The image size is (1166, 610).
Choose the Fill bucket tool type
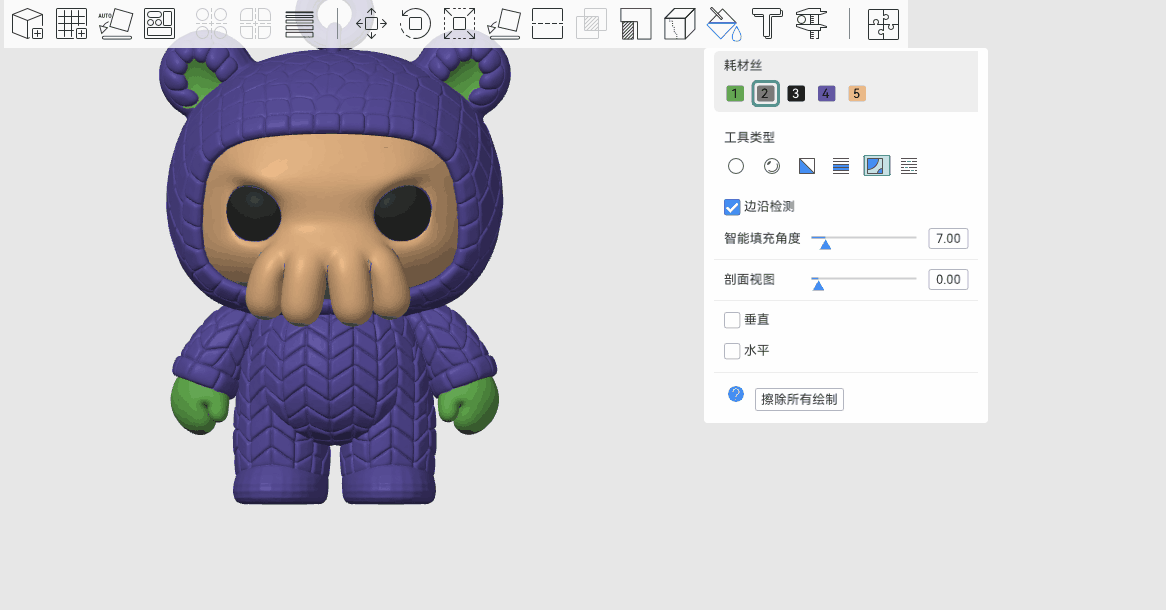[x=877, y=166]
